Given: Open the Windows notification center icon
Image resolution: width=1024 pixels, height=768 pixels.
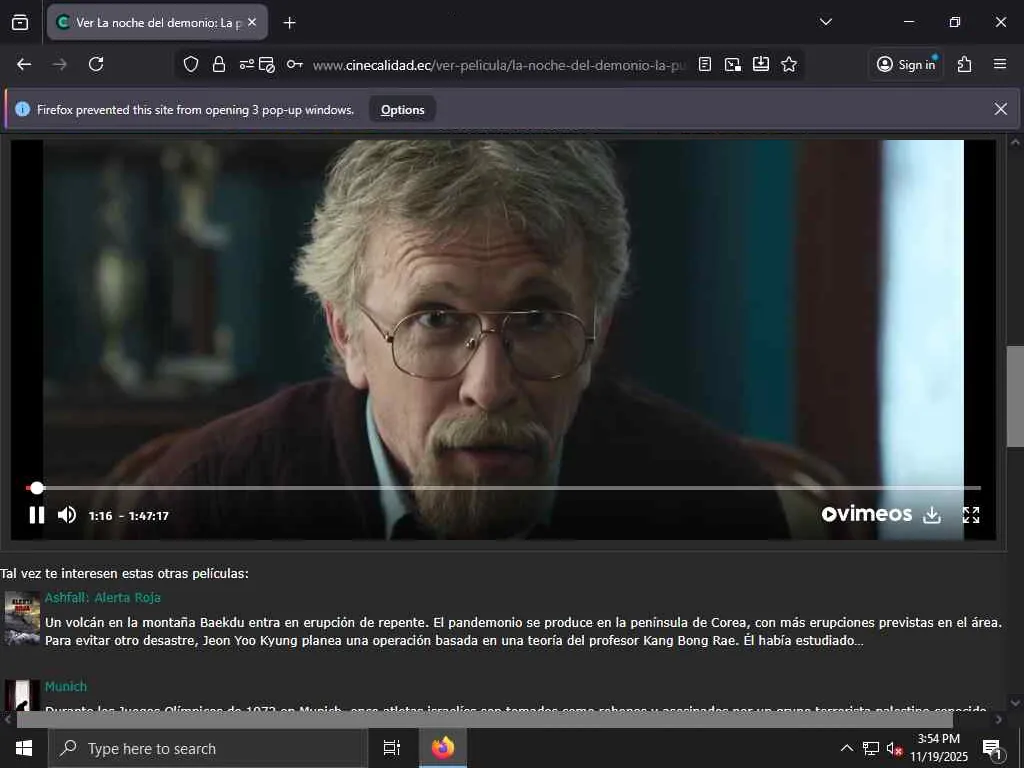Looking at the screenshot, I should [992, 748].
